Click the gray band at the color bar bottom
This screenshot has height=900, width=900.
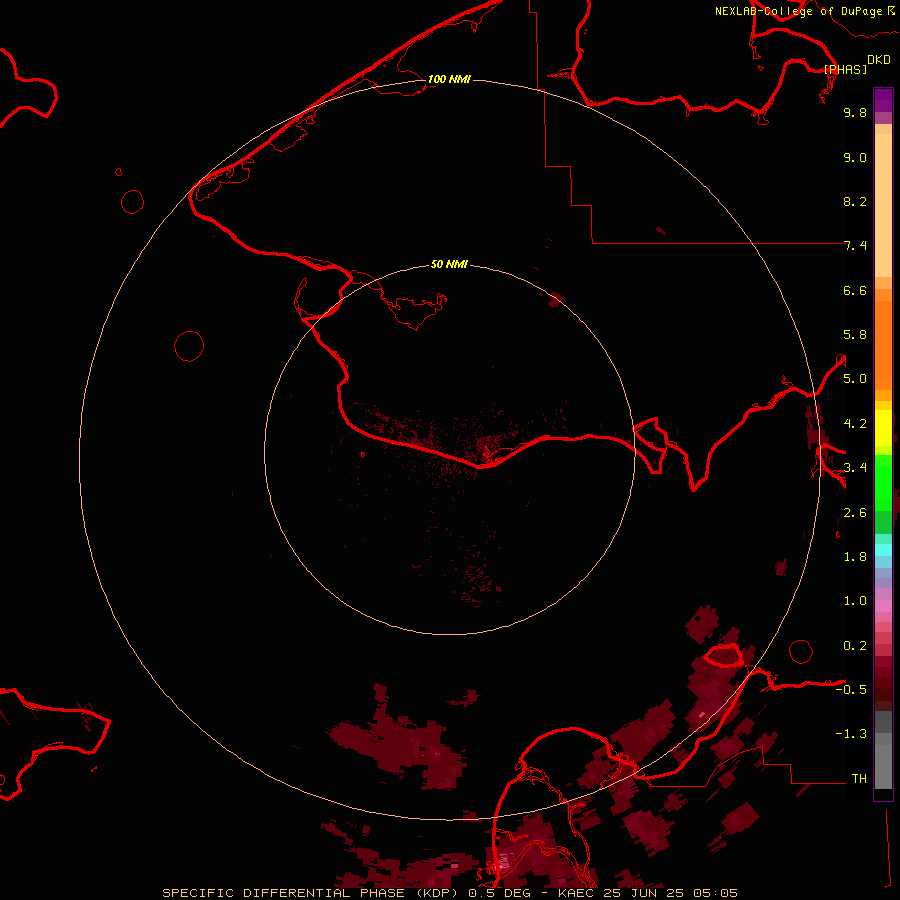coord(883,761)
